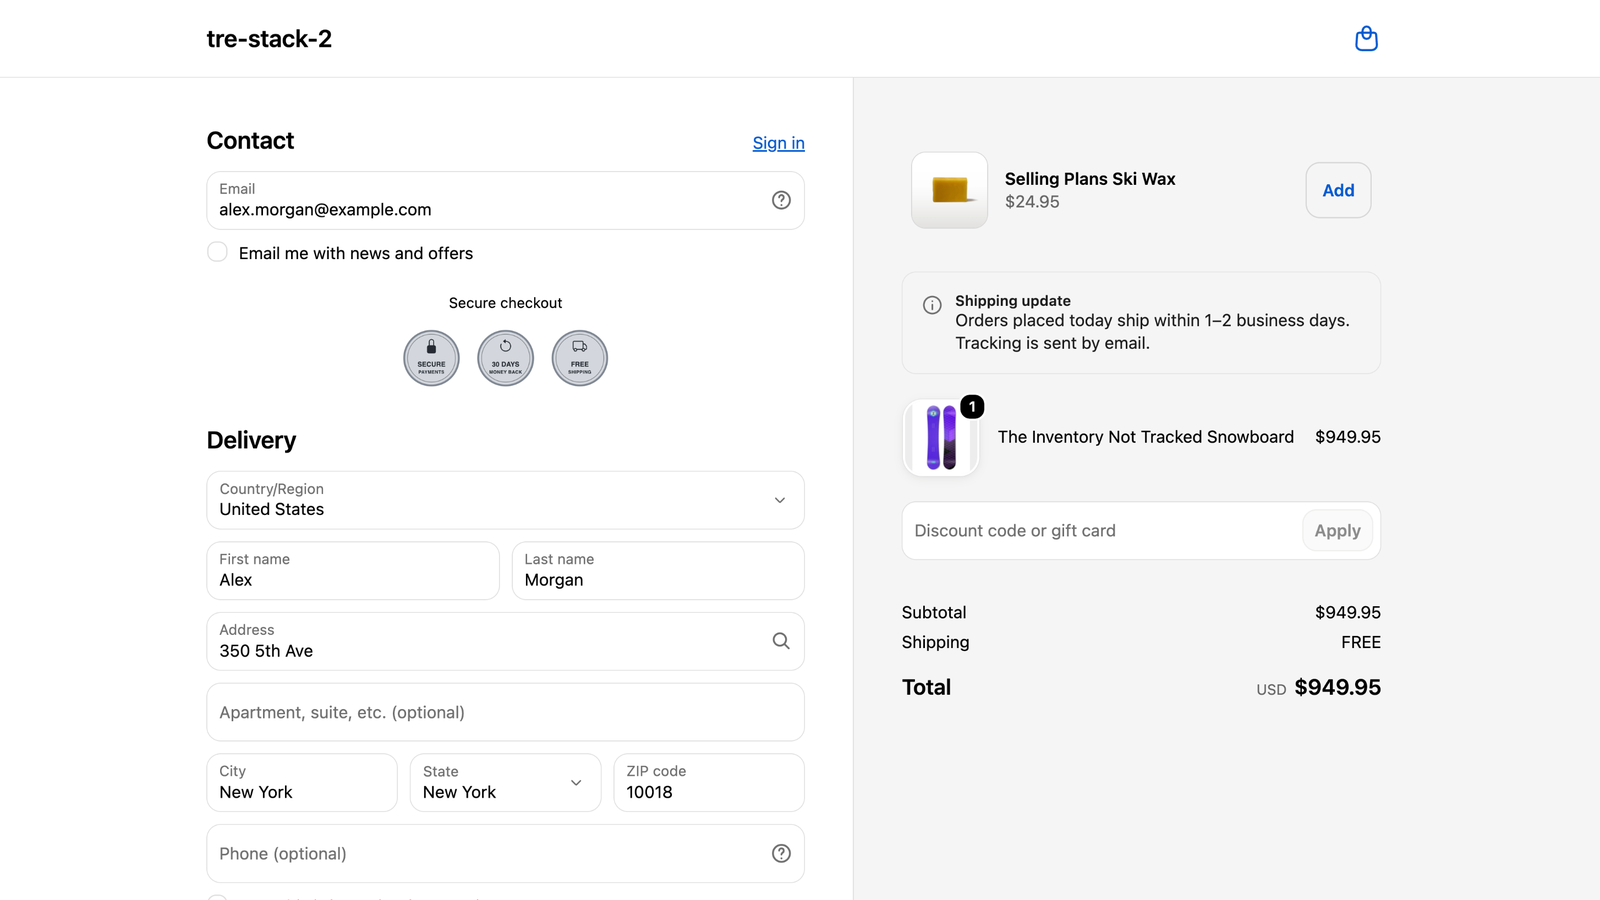Image resolution: width=1600 pixels, height=900 pixels.
Task: Click the Shipping FREE value
Action: pos(1360,642)
